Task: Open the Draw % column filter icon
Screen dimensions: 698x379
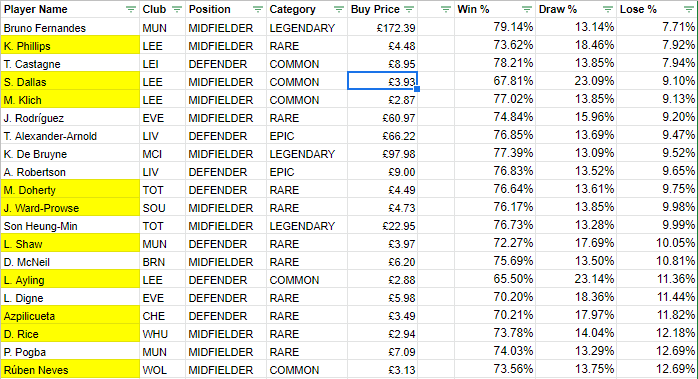Action: [x=608, y=9]
